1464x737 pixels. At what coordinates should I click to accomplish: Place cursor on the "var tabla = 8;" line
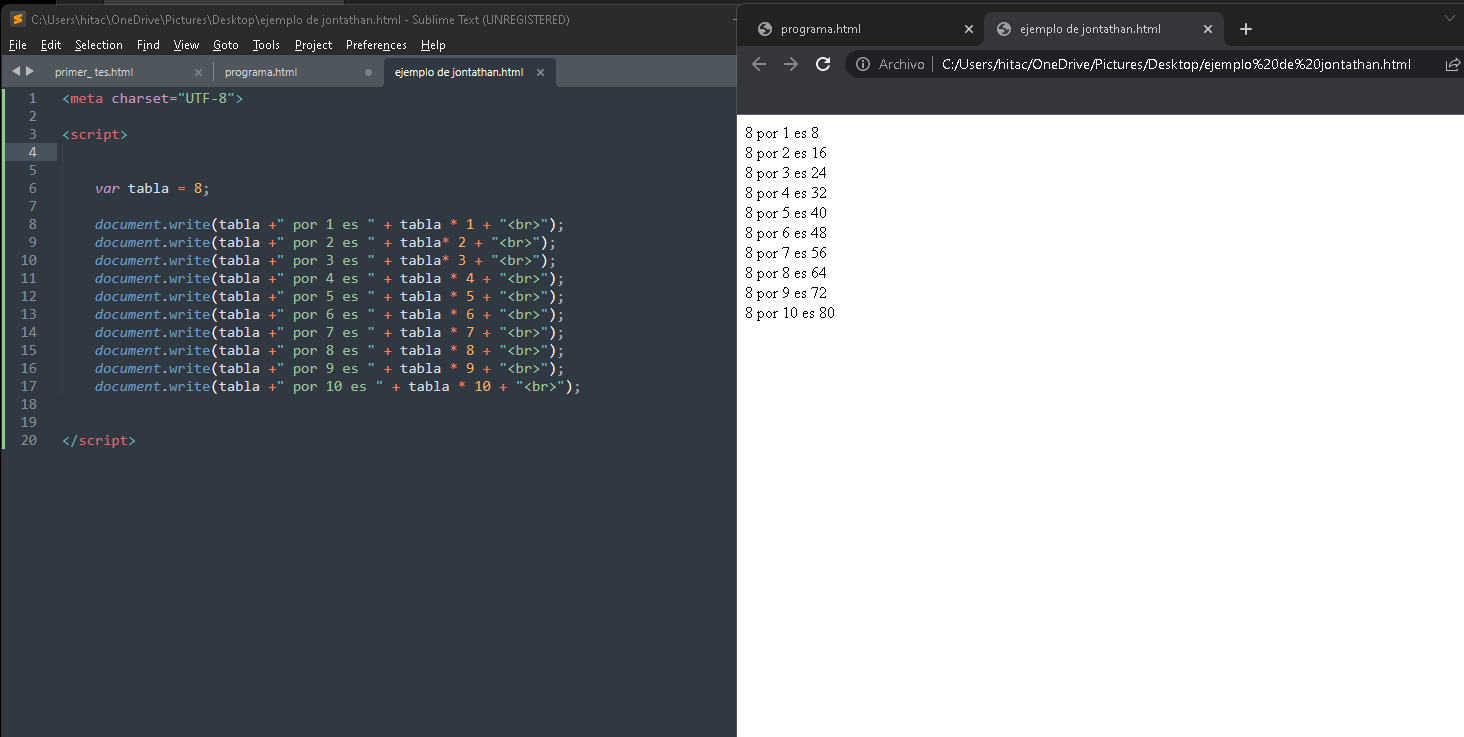click(x=152, y=188)
